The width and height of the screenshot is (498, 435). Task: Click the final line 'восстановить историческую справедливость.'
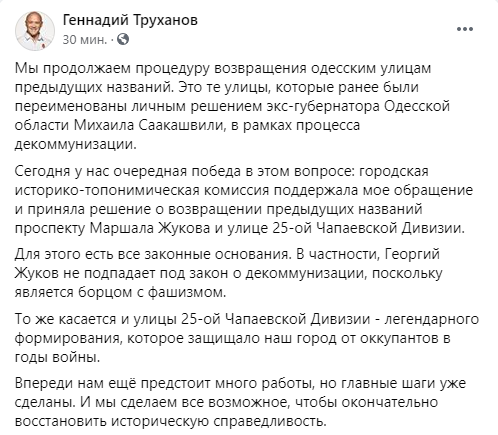click(x=170, y=421)
